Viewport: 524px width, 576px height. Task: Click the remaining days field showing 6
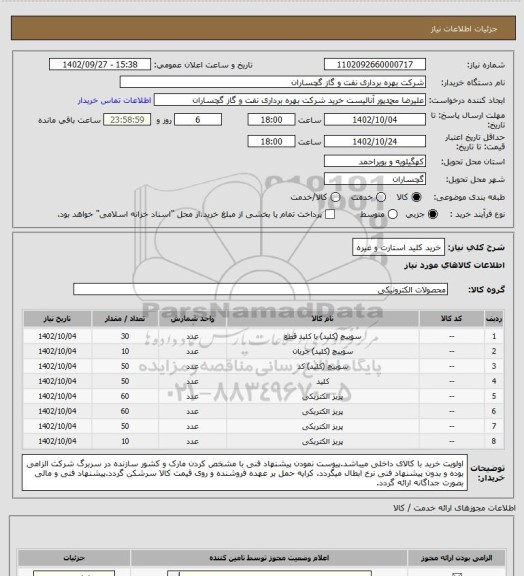[198, 120]
